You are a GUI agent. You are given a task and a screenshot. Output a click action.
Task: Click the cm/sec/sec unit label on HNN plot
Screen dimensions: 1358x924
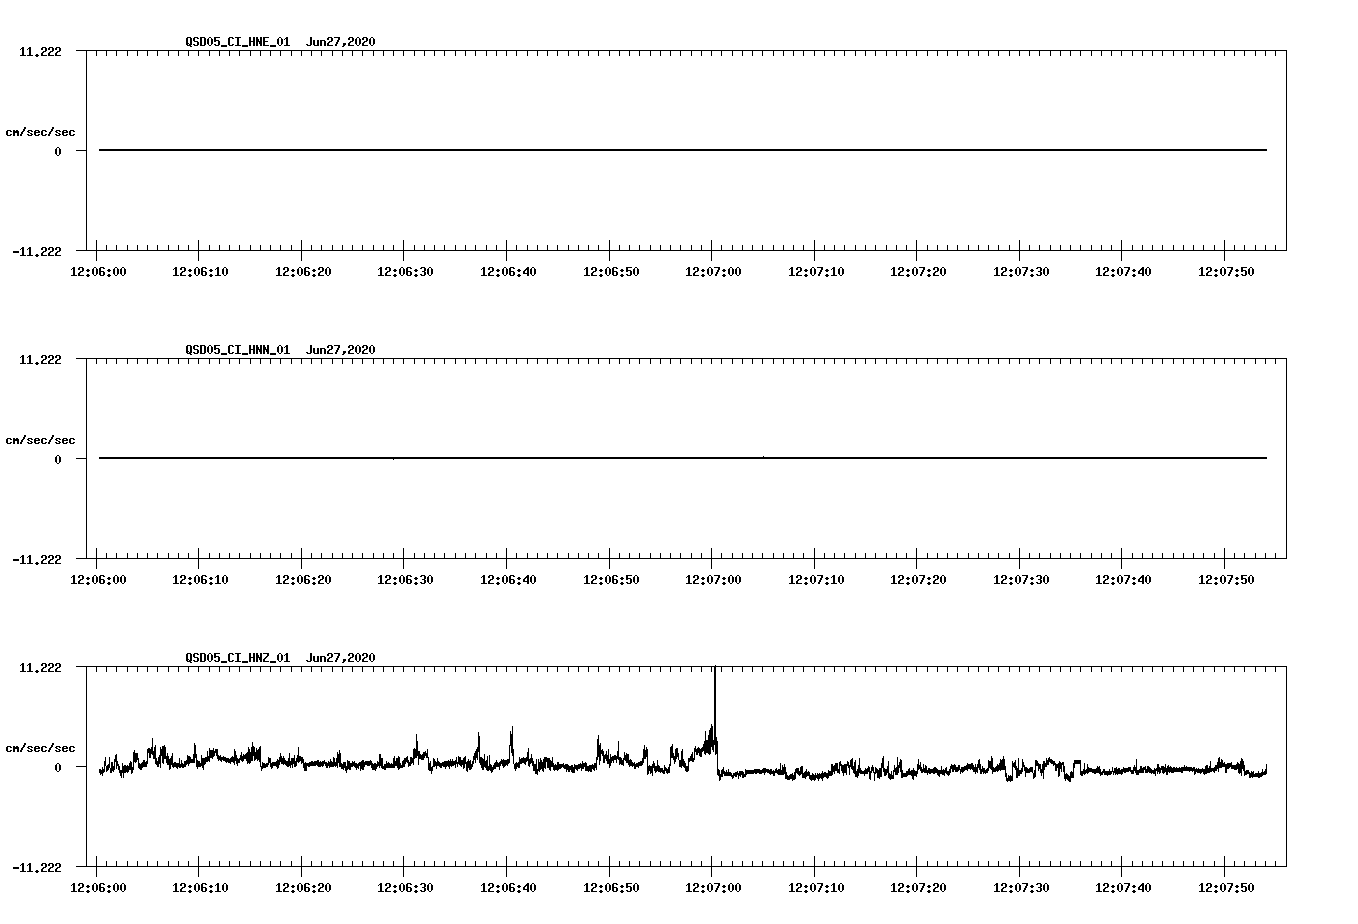point(40,440)
